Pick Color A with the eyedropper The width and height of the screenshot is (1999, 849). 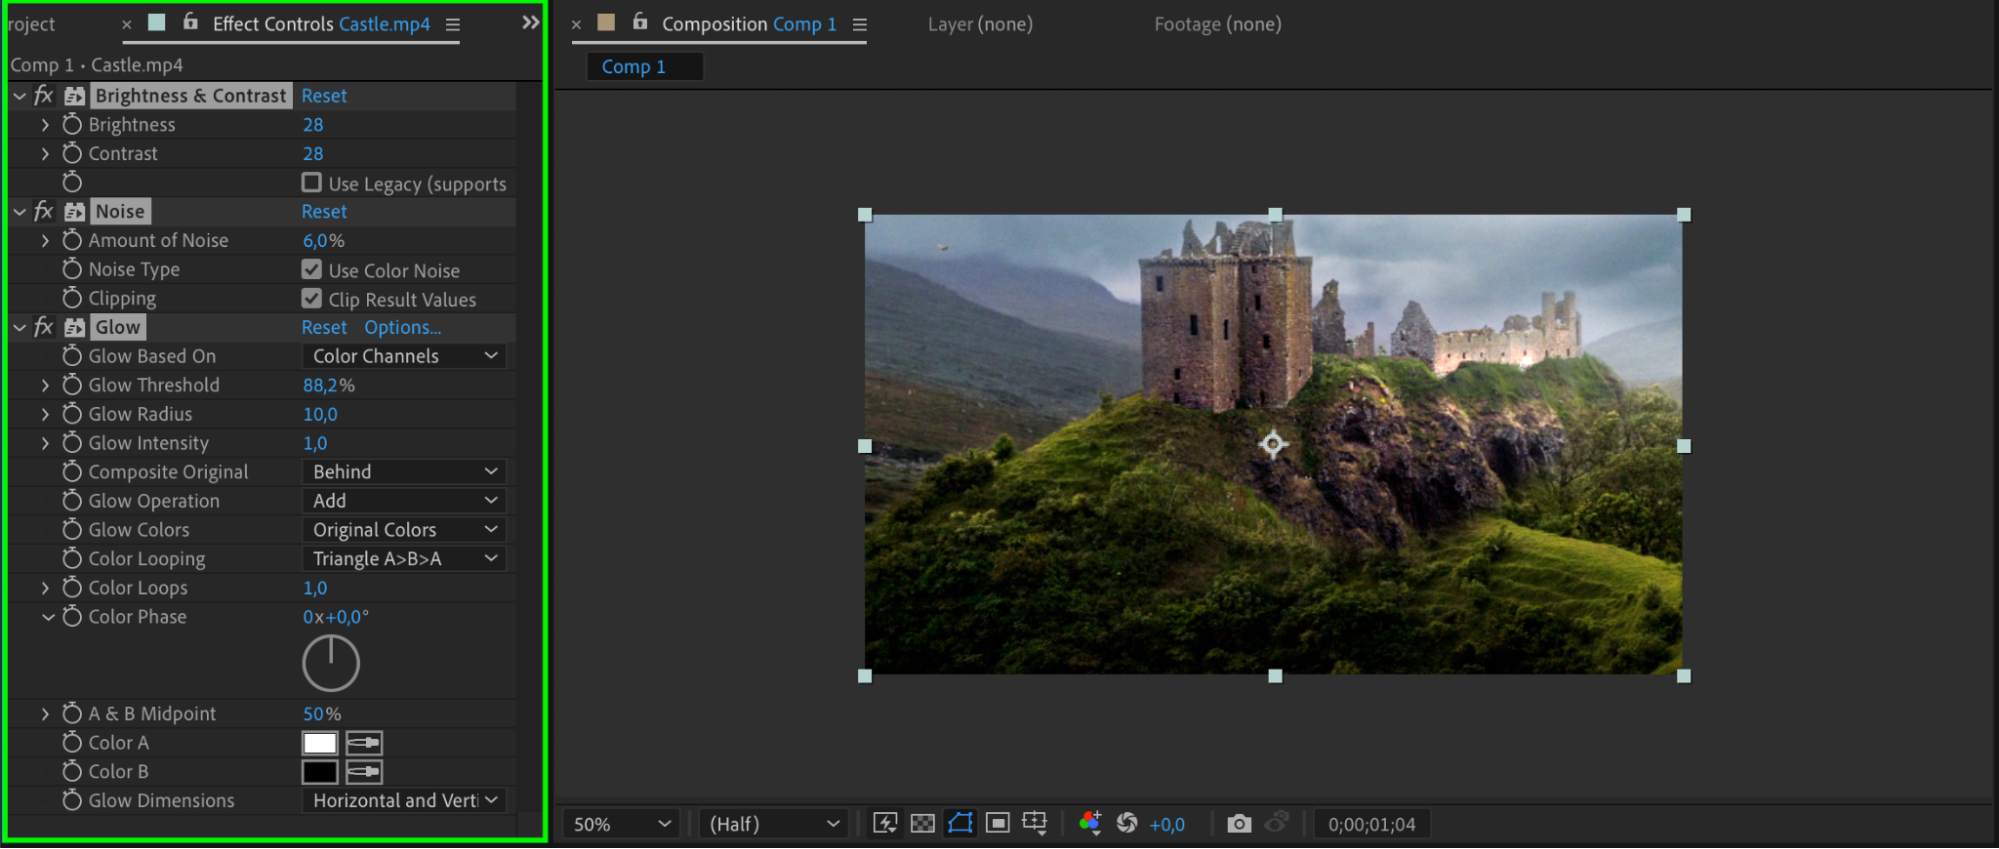tap(364, 743)
